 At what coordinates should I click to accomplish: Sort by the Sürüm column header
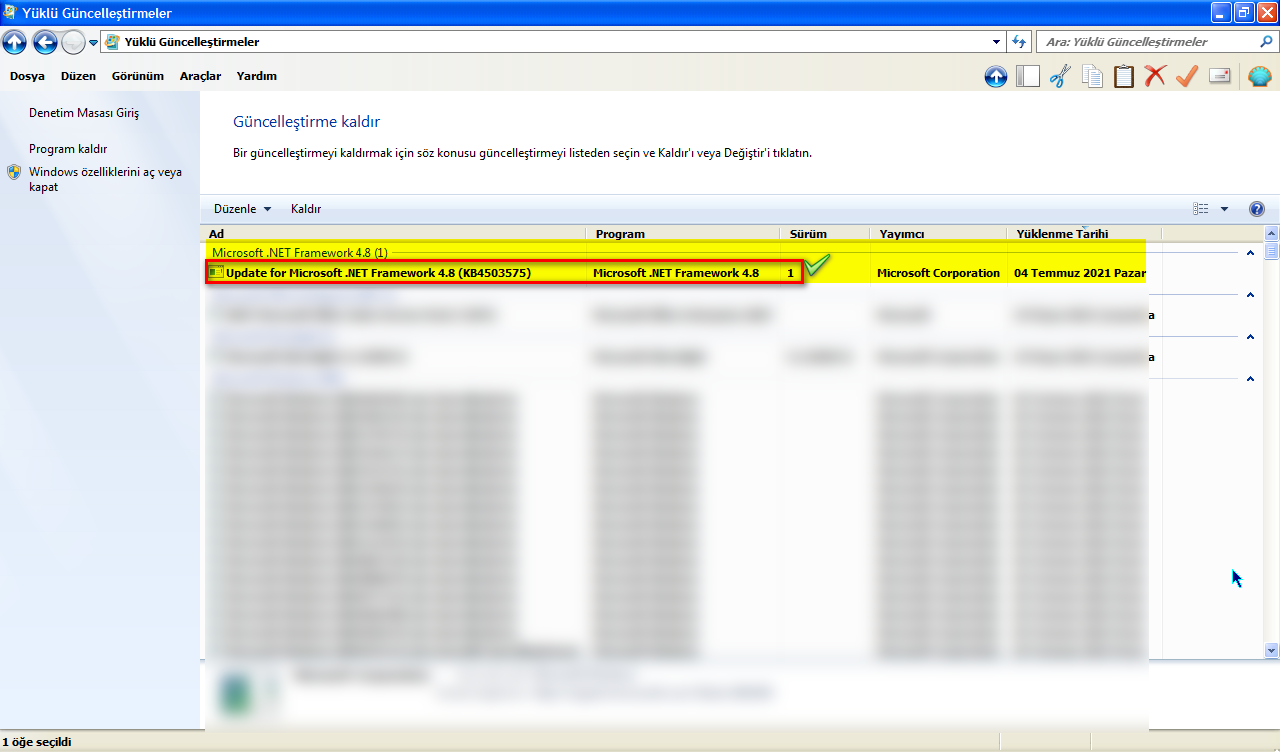click(x=825, y=234)
